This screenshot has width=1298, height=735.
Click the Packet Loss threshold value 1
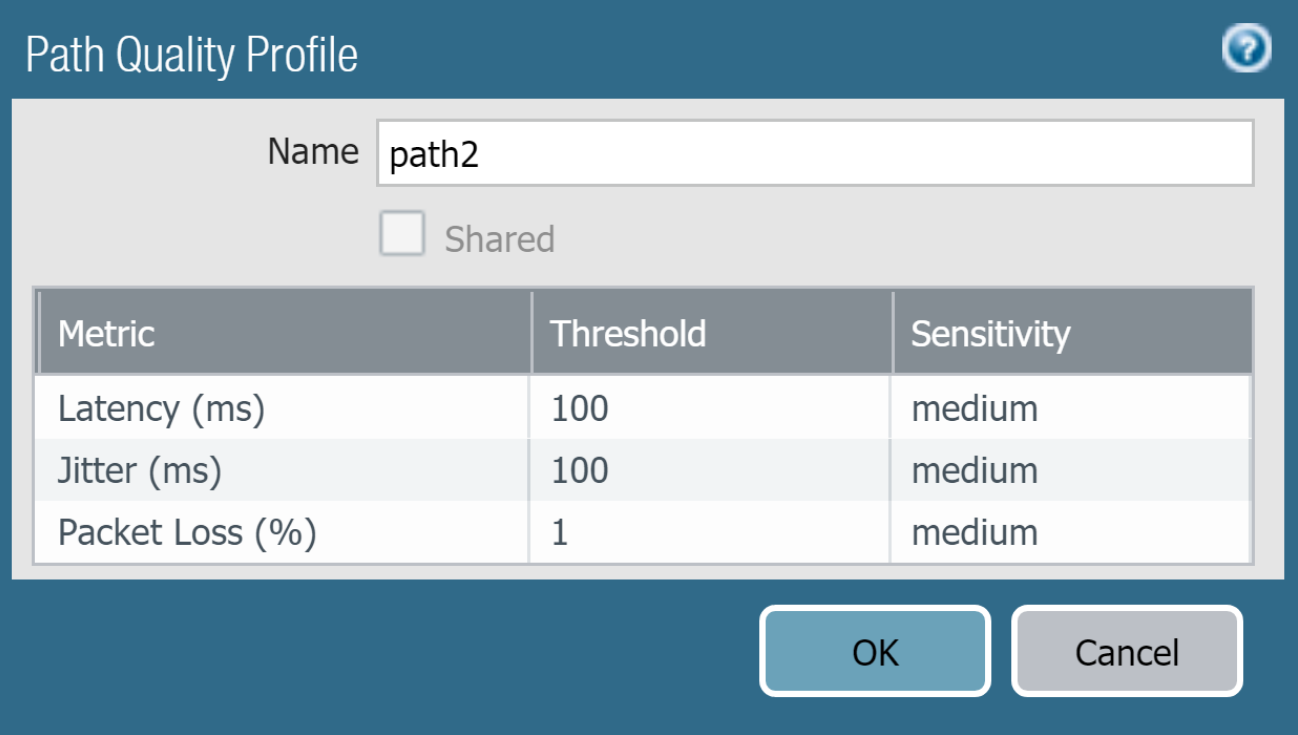pyautogui.click(x=562, y=532)
